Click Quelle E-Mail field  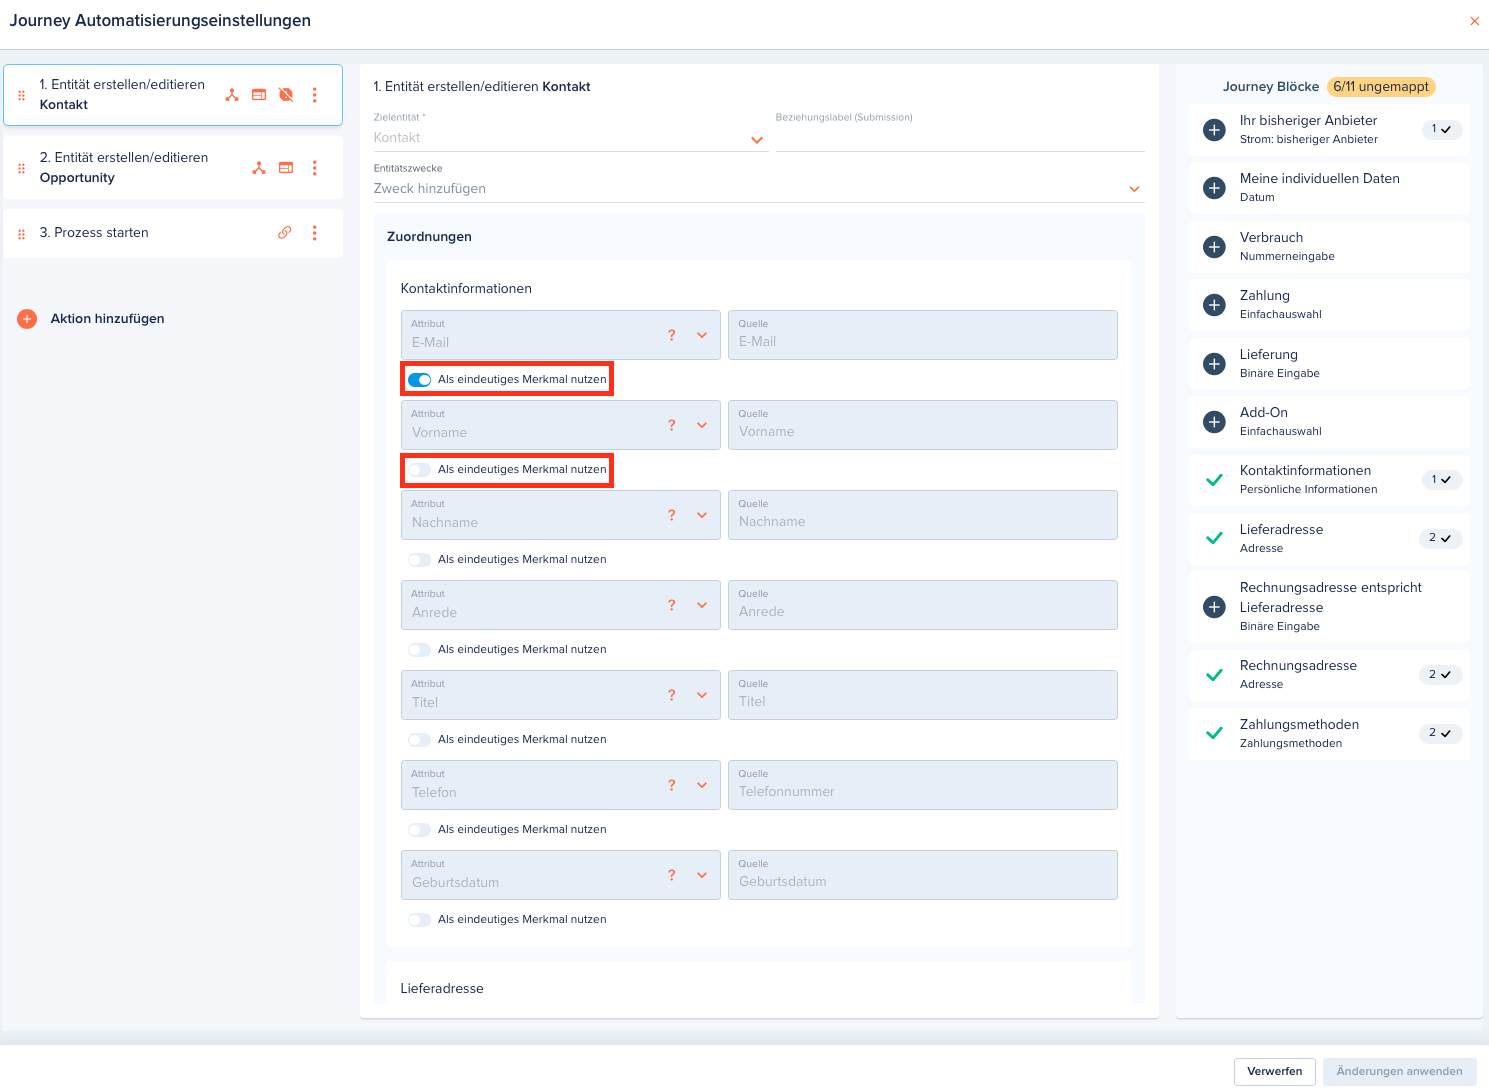click(x=923, y=335)
